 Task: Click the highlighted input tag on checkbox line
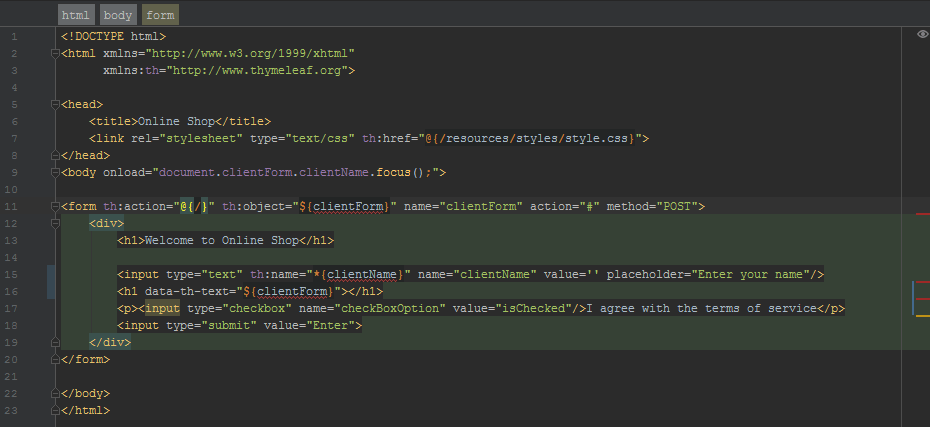coord(163,308)
